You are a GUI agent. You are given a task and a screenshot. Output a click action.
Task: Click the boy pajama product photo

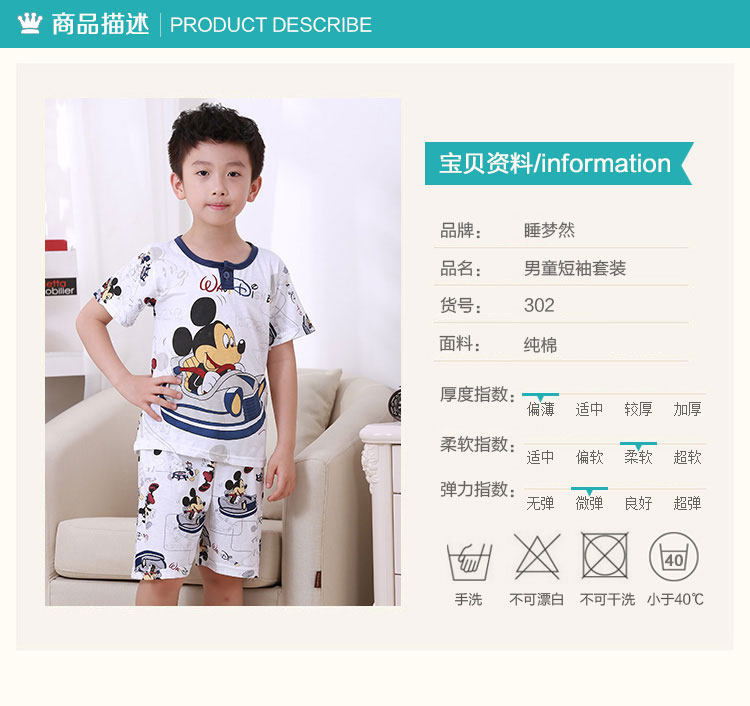coord(223,352)
